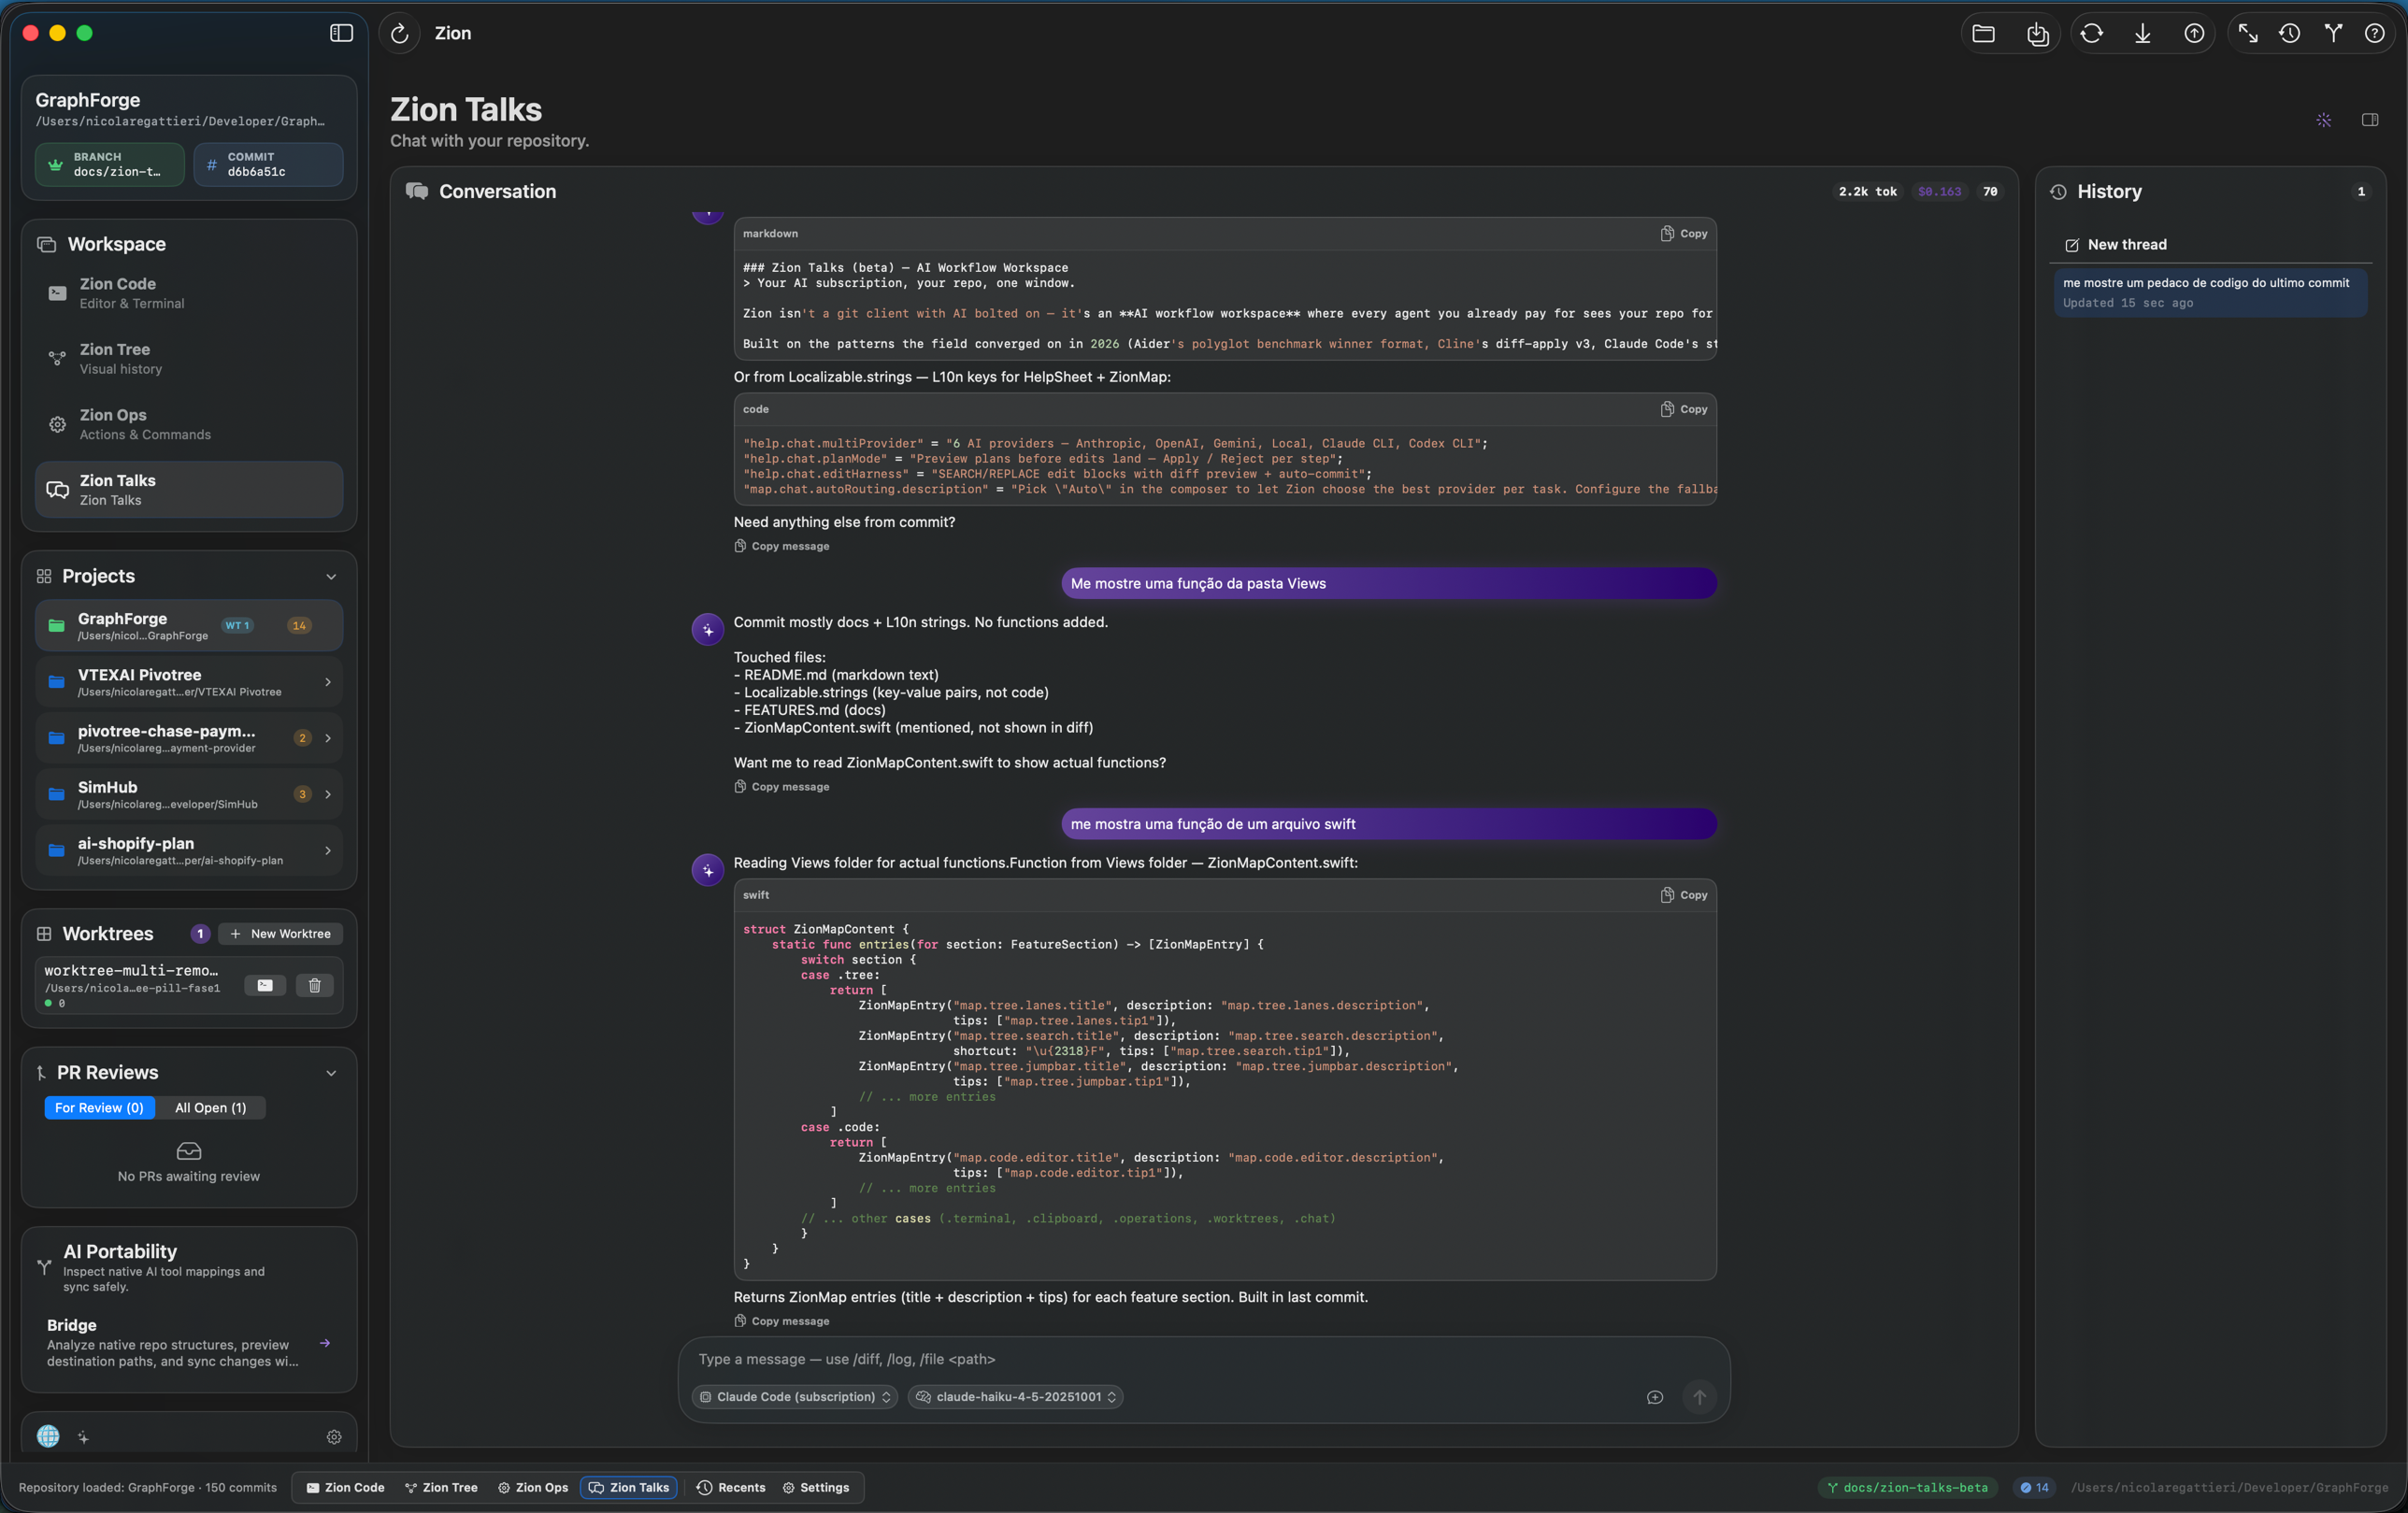
Task: Copy the Localizable strings code block
Action: [1684, 409]
